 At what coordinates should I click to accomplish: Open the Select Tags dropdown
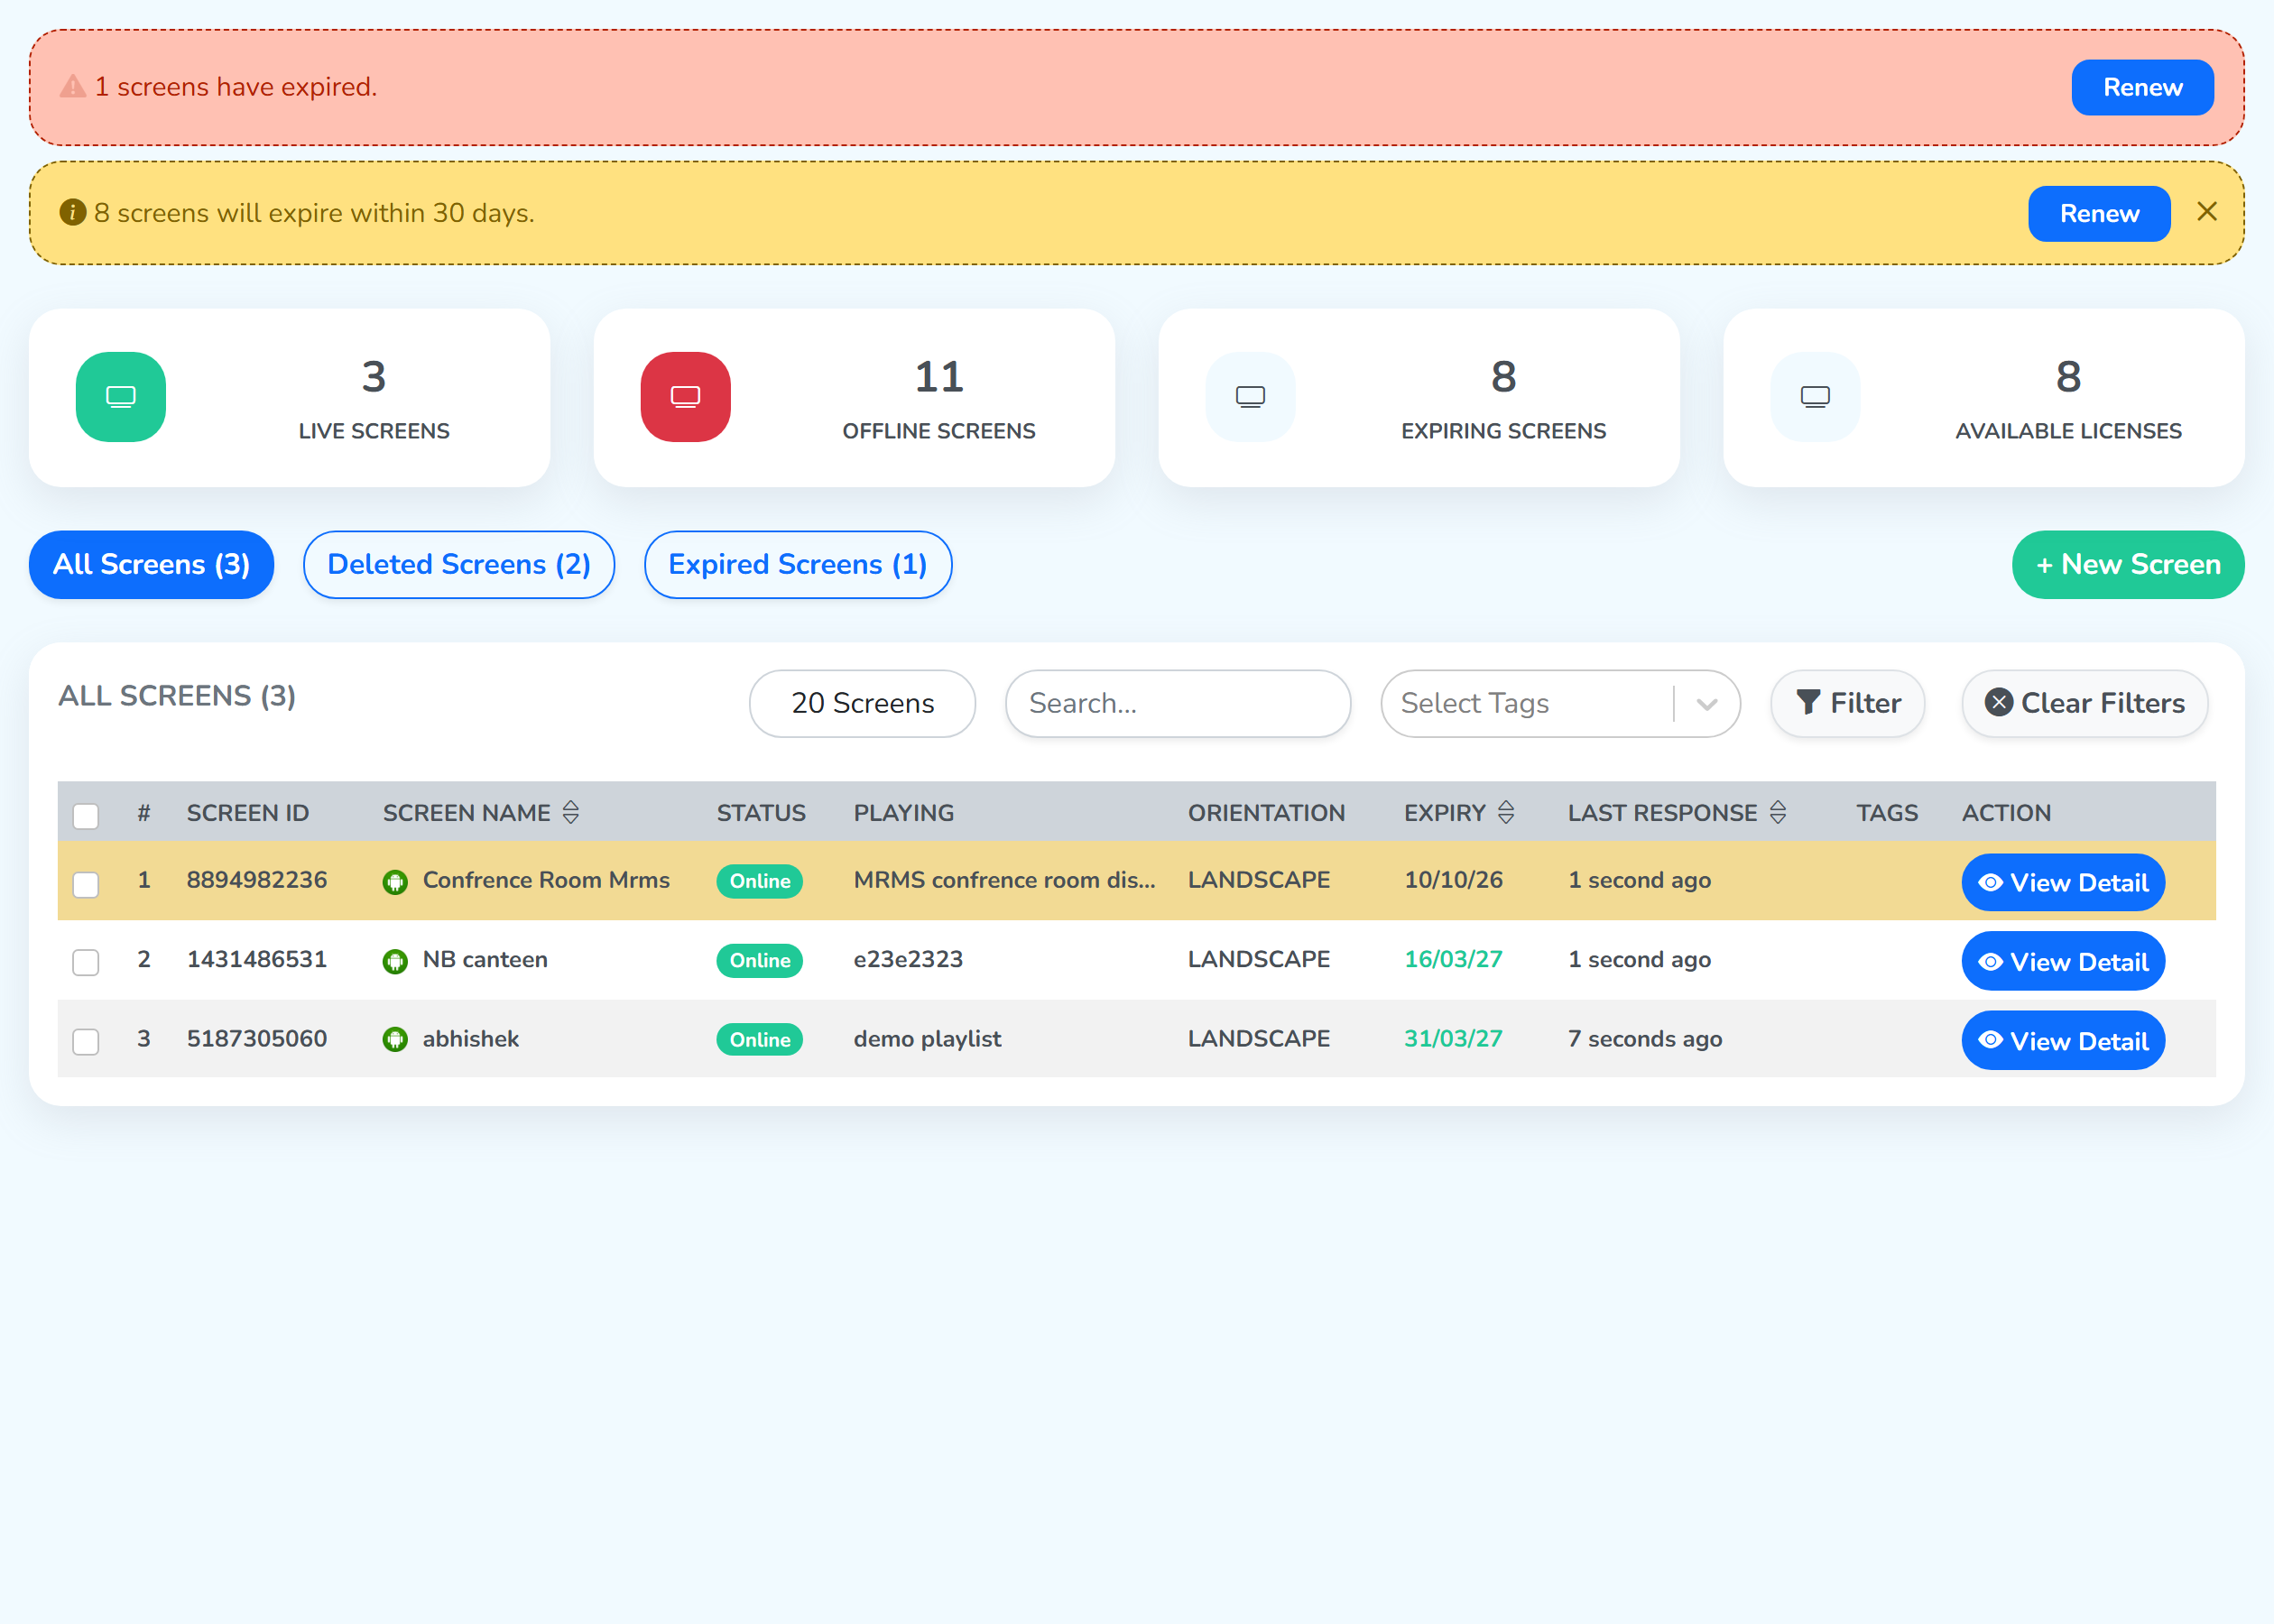point(1560,704)
